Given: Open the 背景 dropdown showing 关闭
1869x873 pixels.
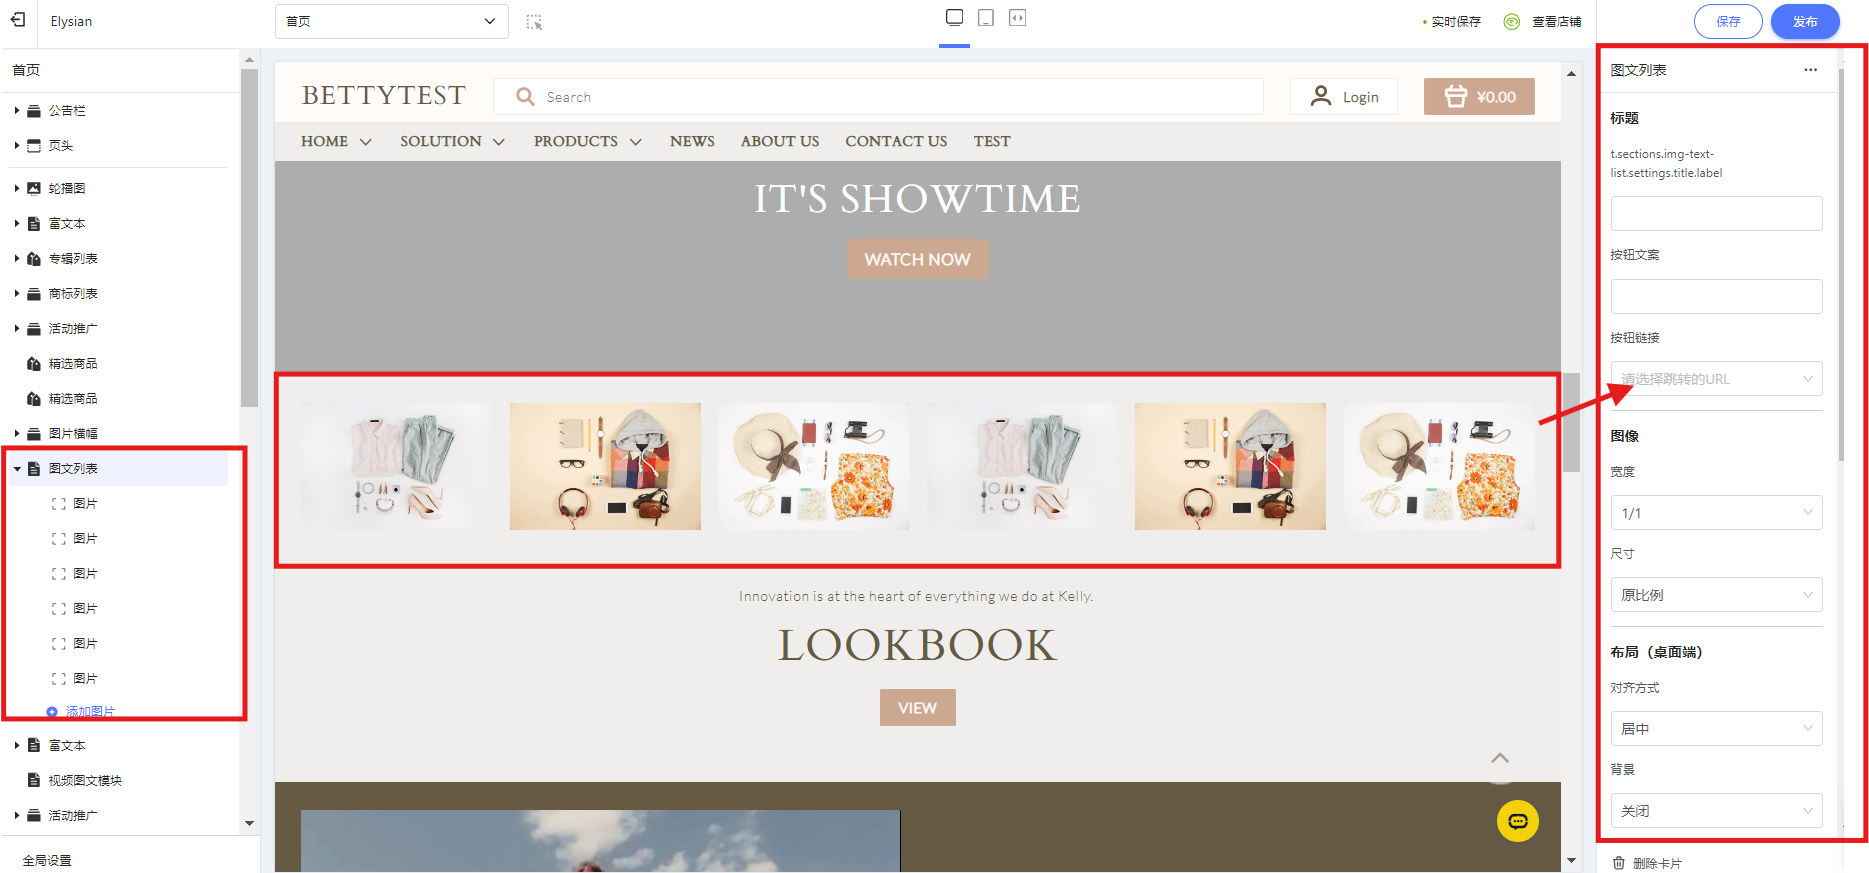Looking at the screenshot, I should [x=1716, y=811].
